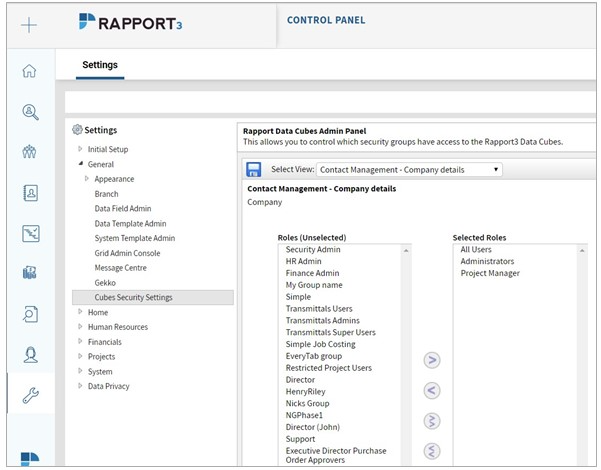Select the Simple role
This screenshot has width=601, height=470.
[x=298, y=297]
